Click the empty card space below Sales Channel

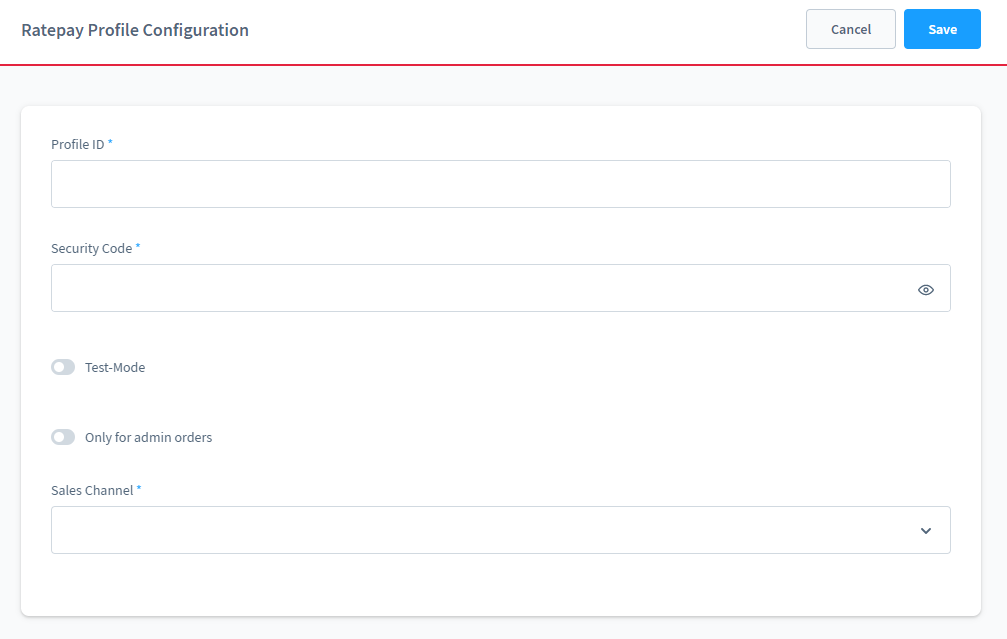500,585
